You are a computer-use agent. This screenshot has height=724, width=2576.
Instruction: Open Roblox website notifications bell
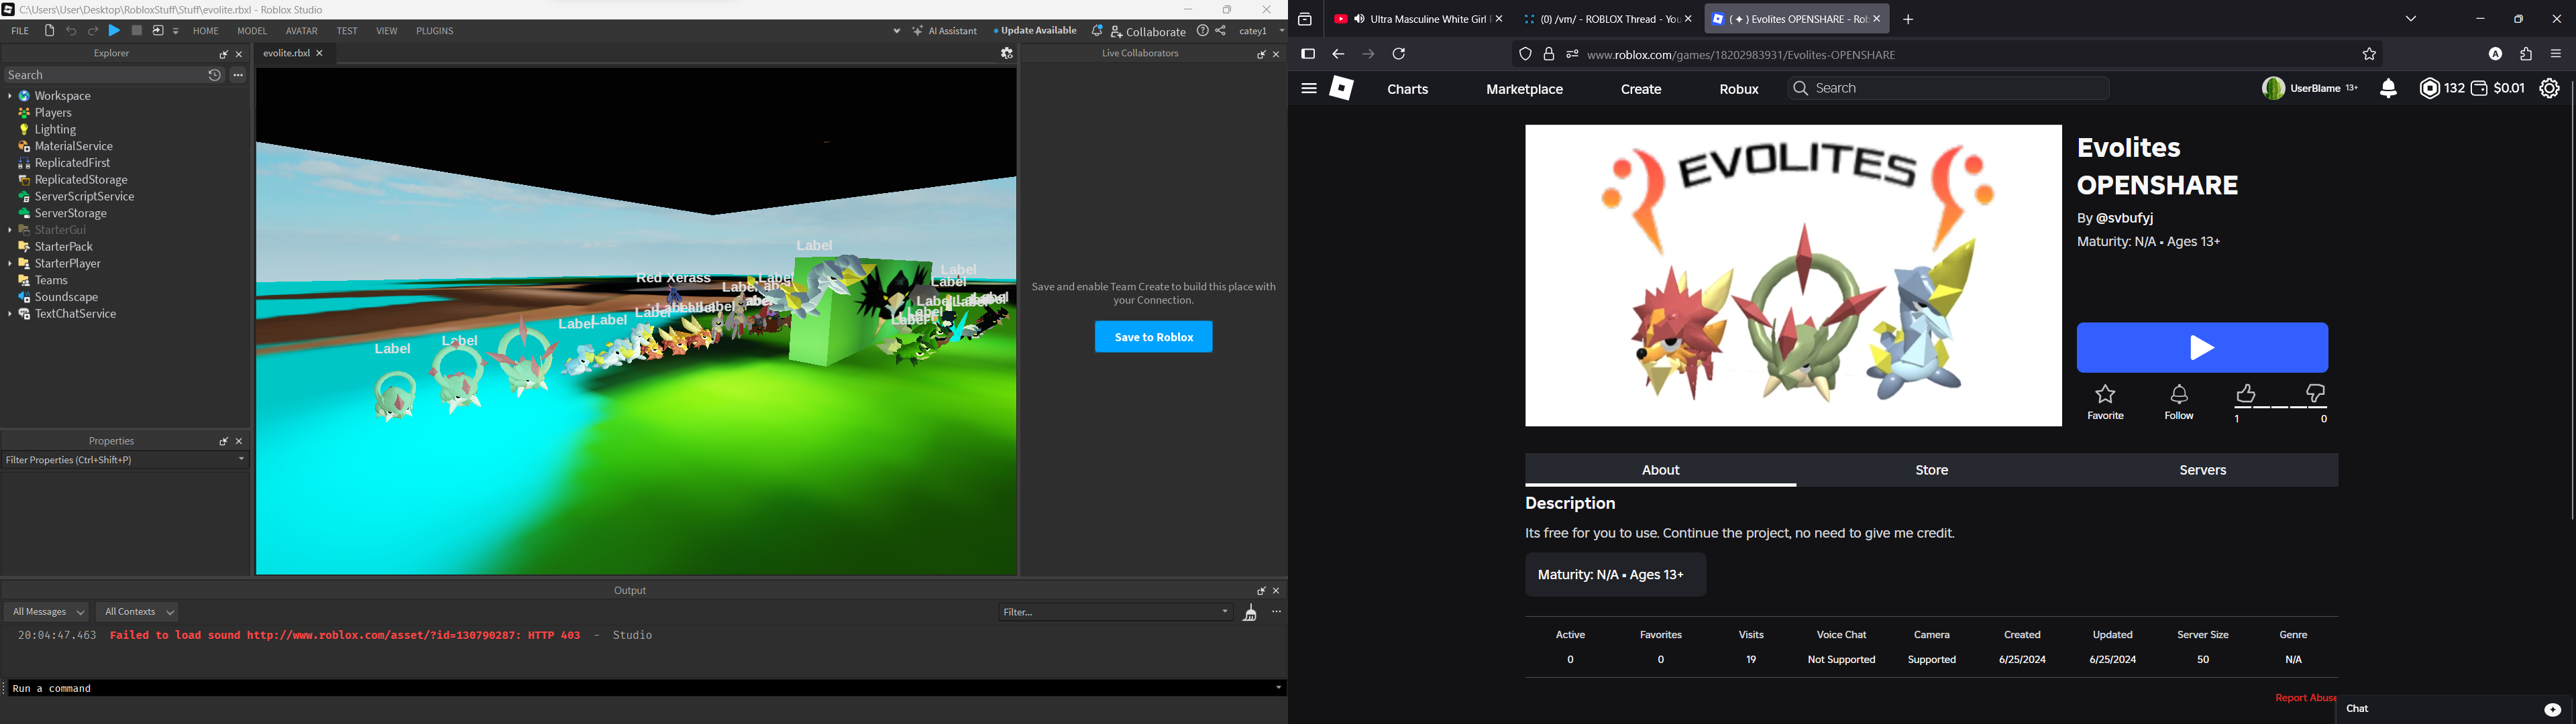[x=2388, y=89]
